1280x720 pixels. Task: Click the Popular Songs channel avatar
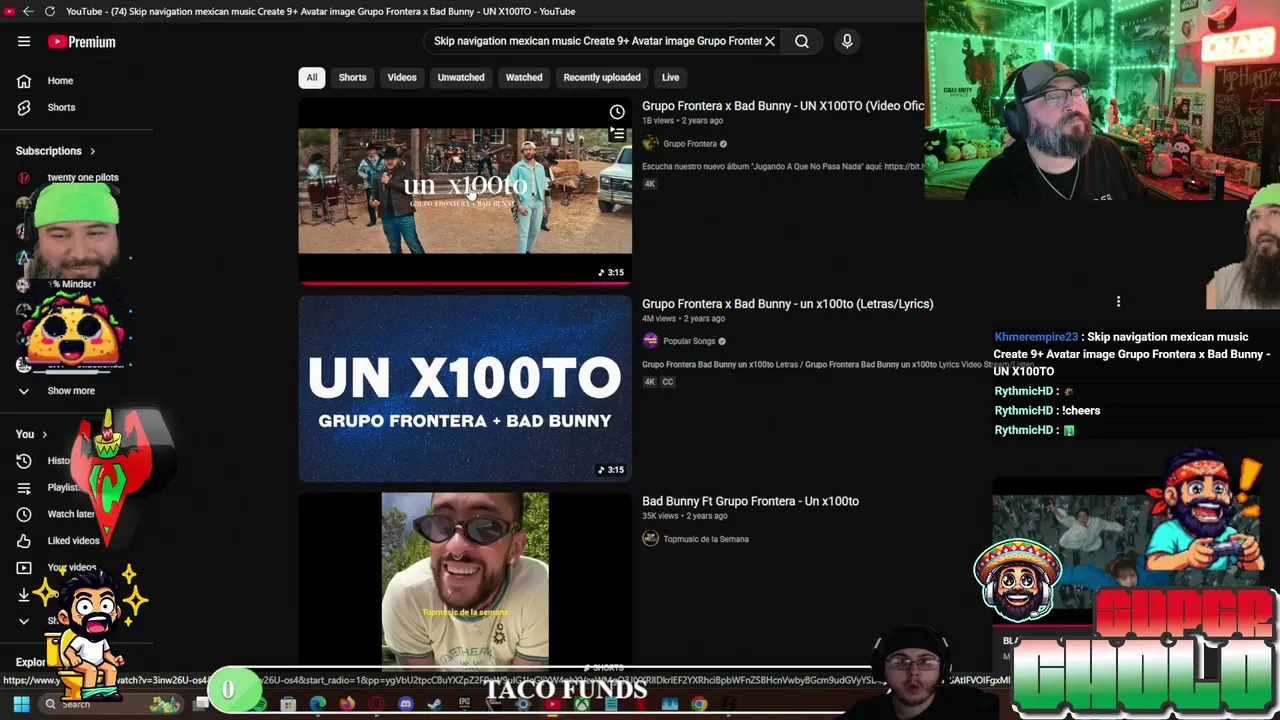[x=650, y=341]
